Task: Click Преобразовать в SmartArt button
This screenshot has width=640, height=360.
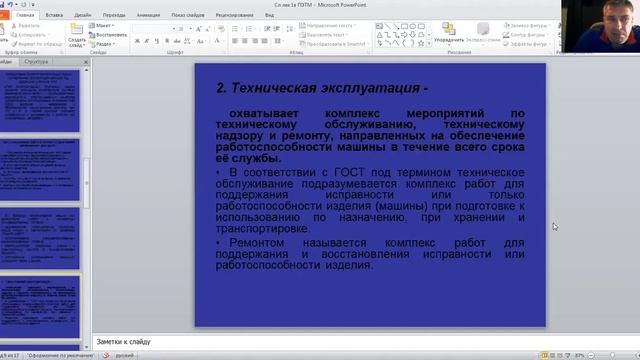Action: [334, 44]
